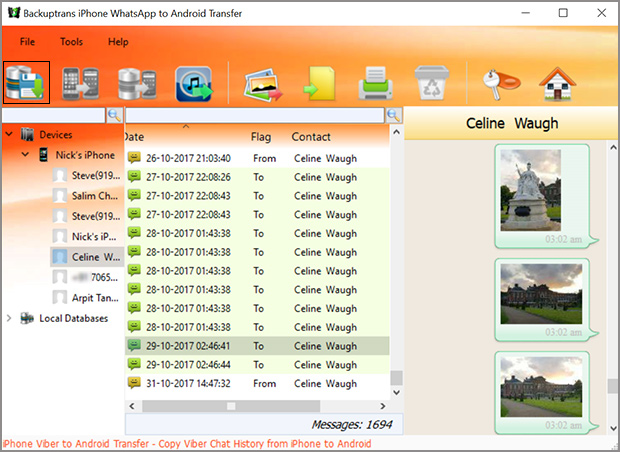
Task: Sort by the Contact column header
Action: pyautogui.click(x=311, y=137)
